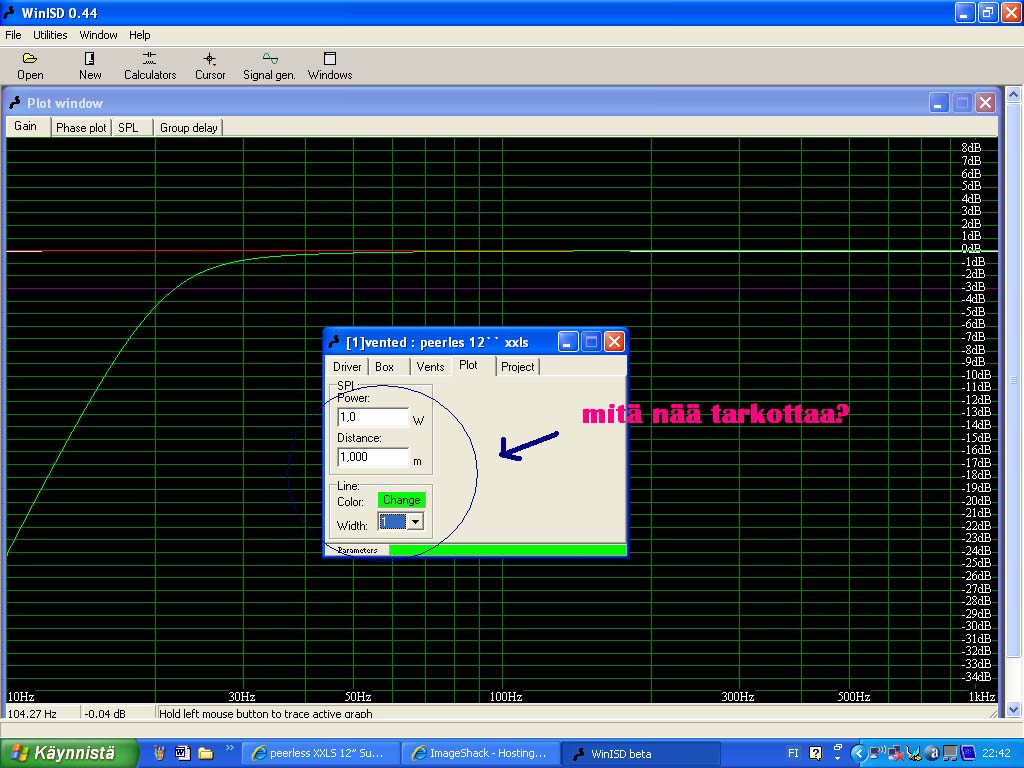The image size is (1024, 768).
Task: Launch the Signal gen. tool
Action: (x=269, y=66)
